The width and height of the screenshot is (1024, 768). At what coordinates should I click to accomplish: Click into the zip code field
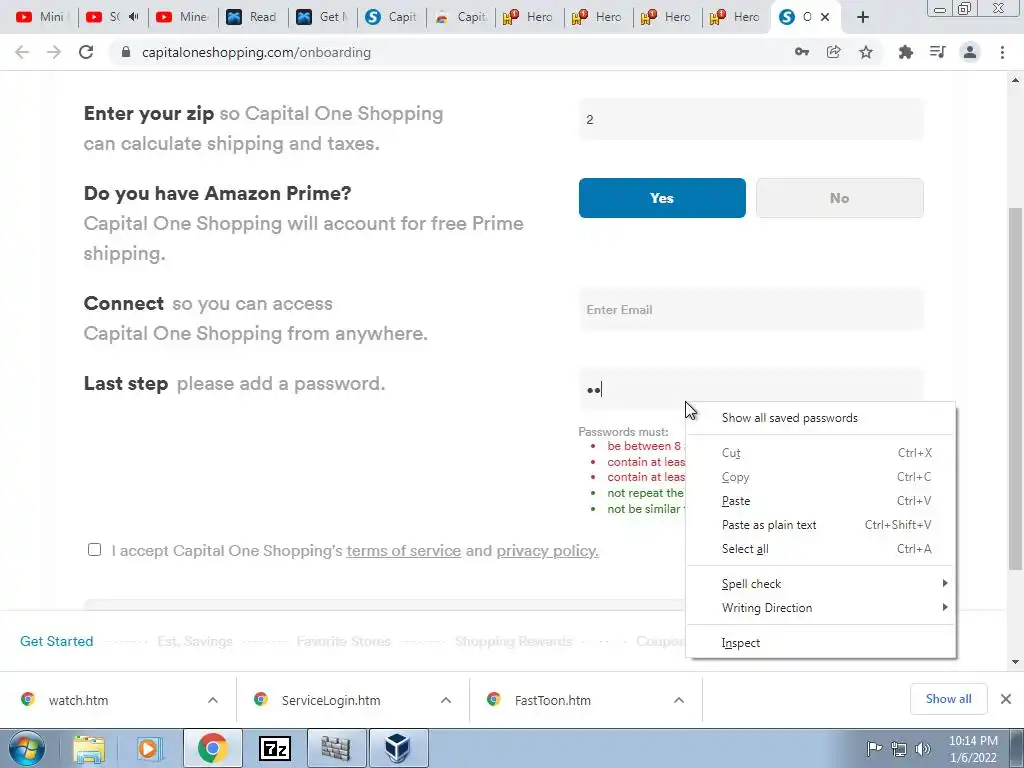(751, 120)
